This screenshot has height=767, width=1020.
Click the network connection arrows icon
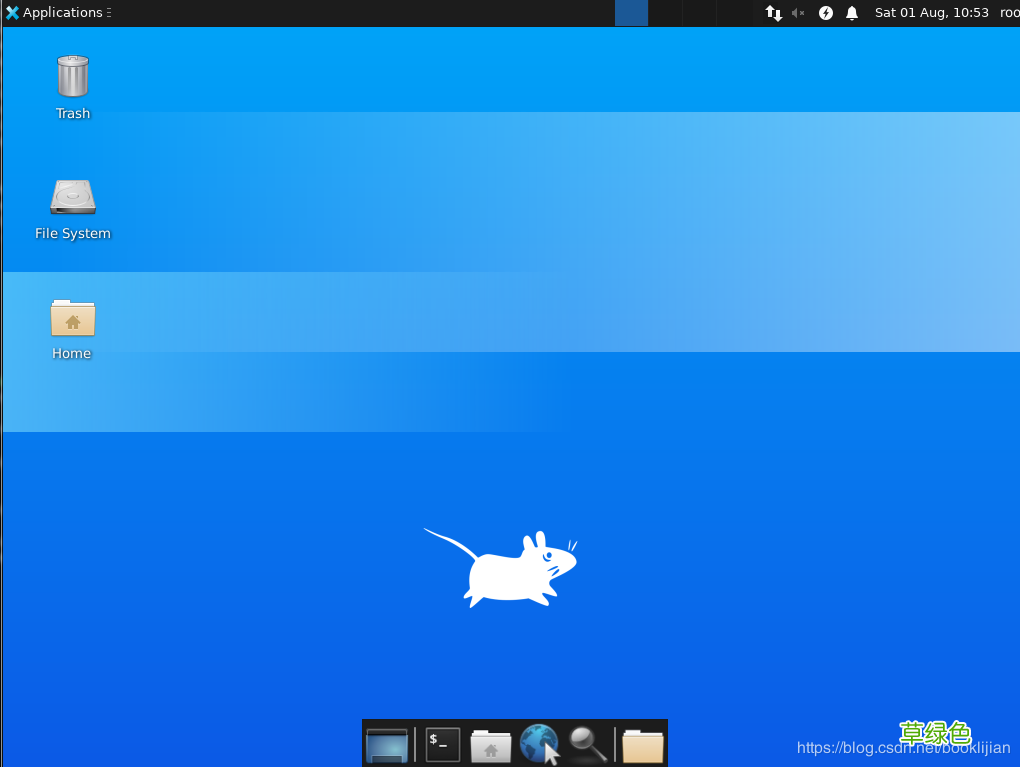pos(773,13)
